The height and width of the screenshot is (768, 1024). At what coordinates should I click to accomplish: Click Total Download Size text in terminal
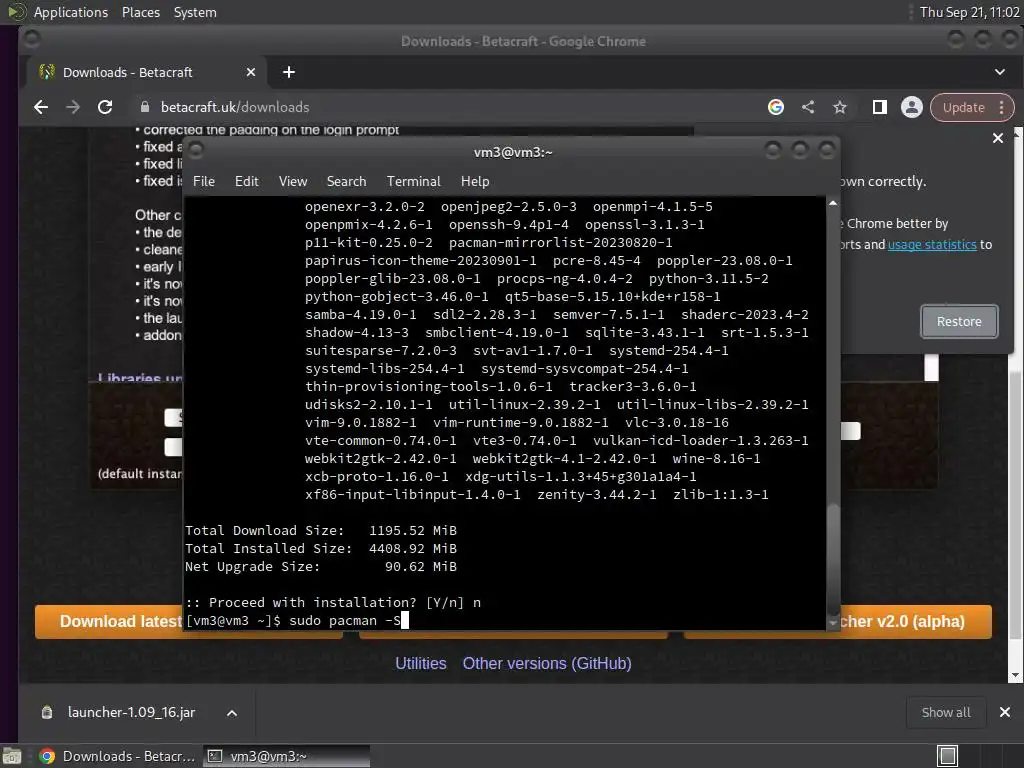[264, 530]
